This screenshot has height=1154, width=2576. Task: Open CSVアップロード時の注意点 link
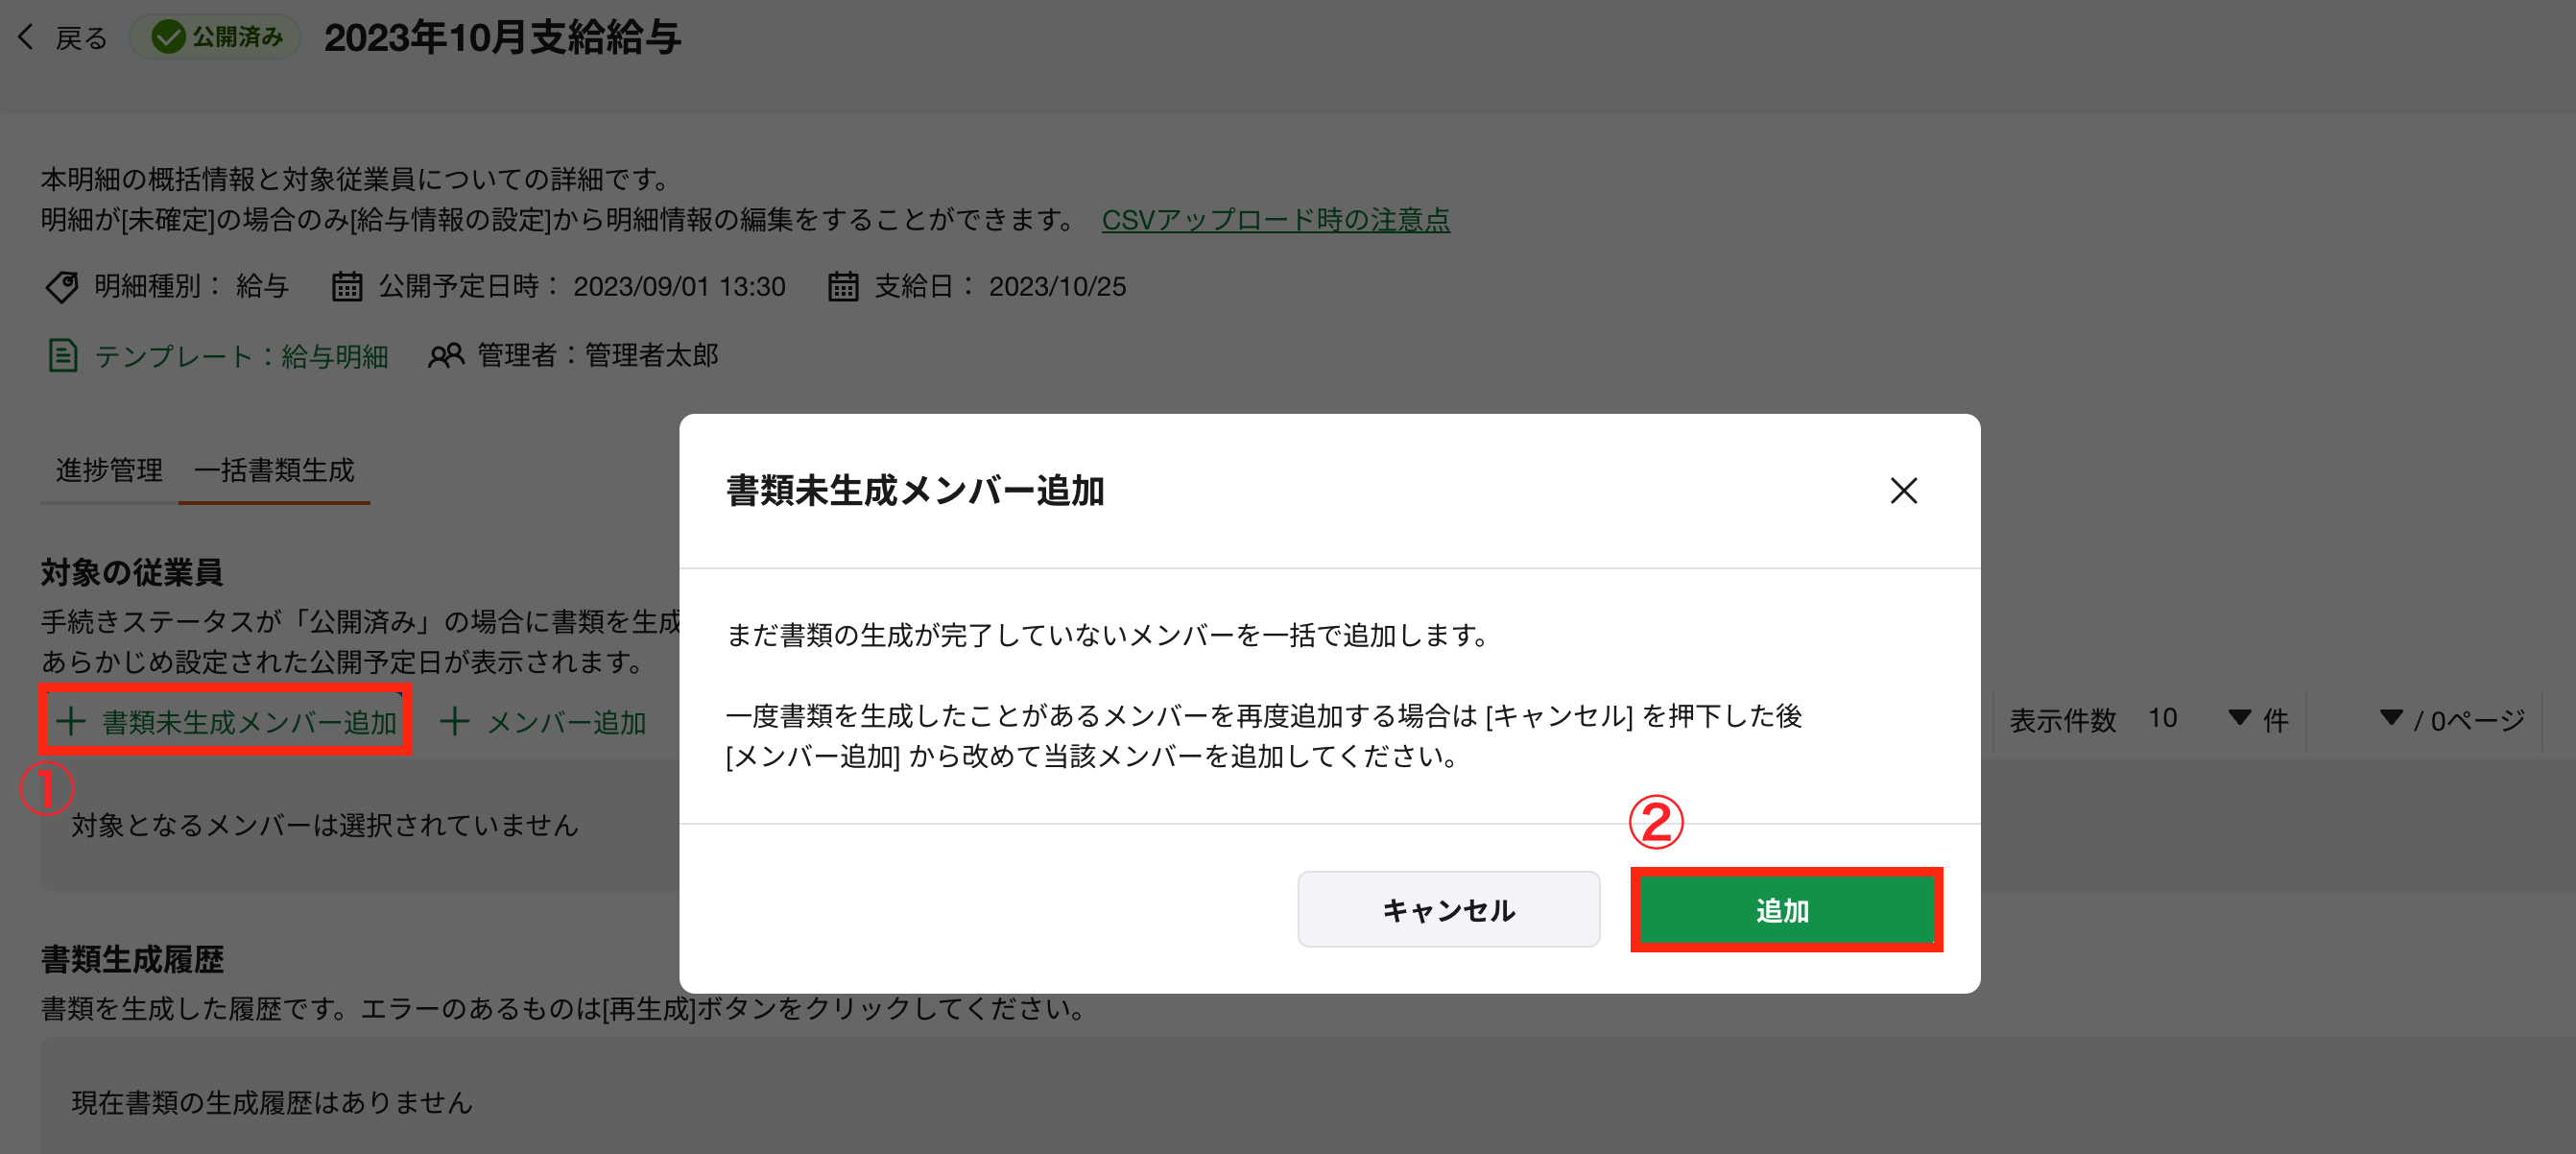point(1275,220)
